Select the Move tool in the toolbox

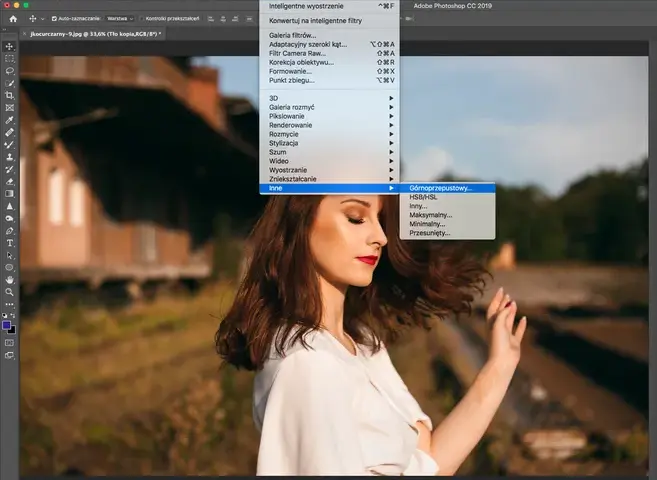pyautogui.click(x=9, y=46)
